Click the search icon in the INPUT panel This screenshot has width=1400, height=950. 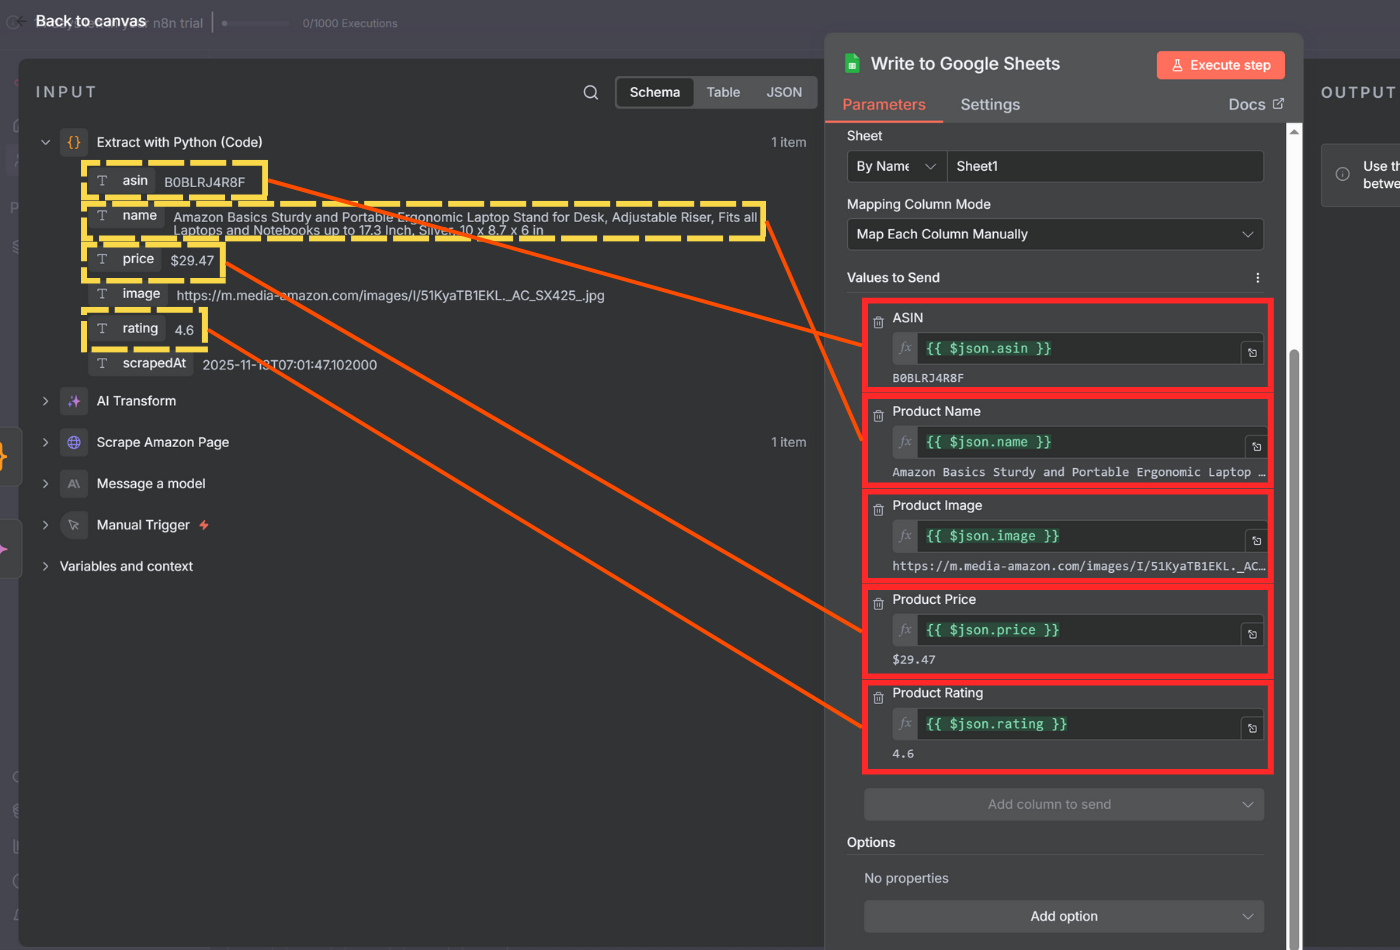[590, 91]
